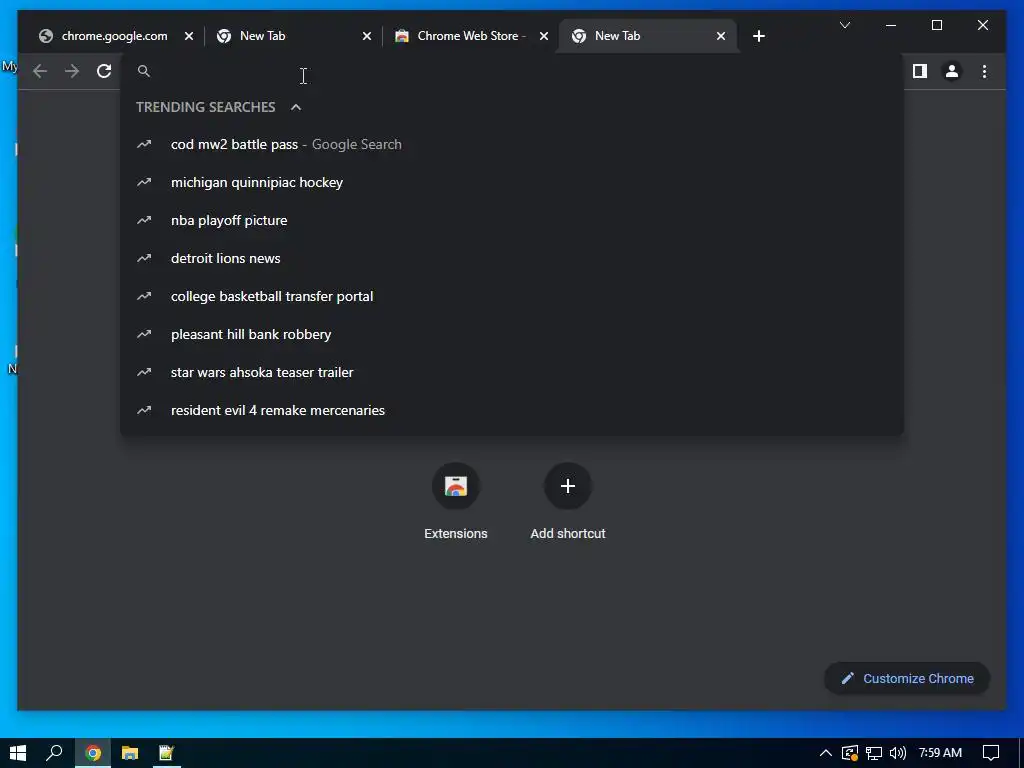Open Chrome's three-dot menu

click(984, 71)
